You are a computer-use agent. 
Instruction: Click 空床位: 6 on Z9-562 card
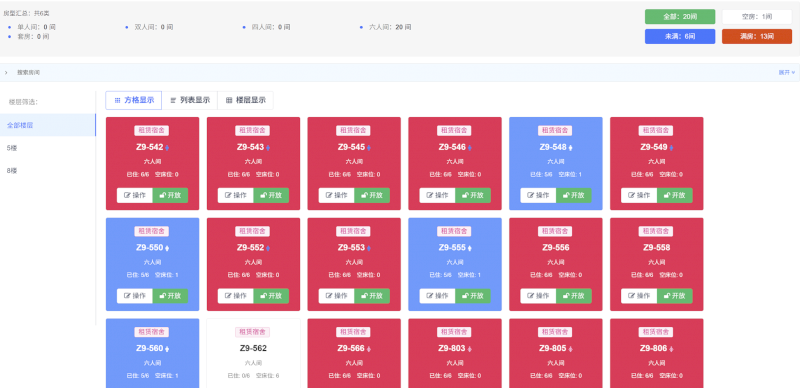coord(267,376)
